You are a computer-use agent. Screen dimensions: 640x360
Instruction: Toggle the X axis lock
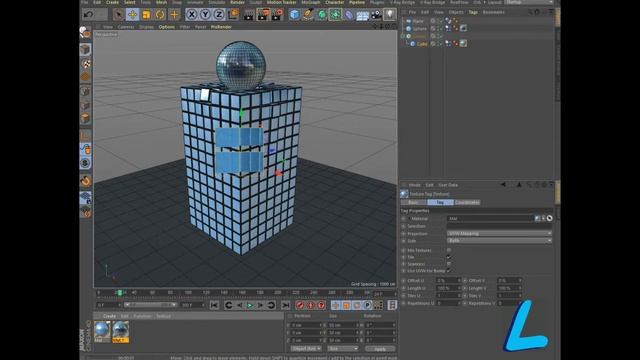tap(191, 15)
